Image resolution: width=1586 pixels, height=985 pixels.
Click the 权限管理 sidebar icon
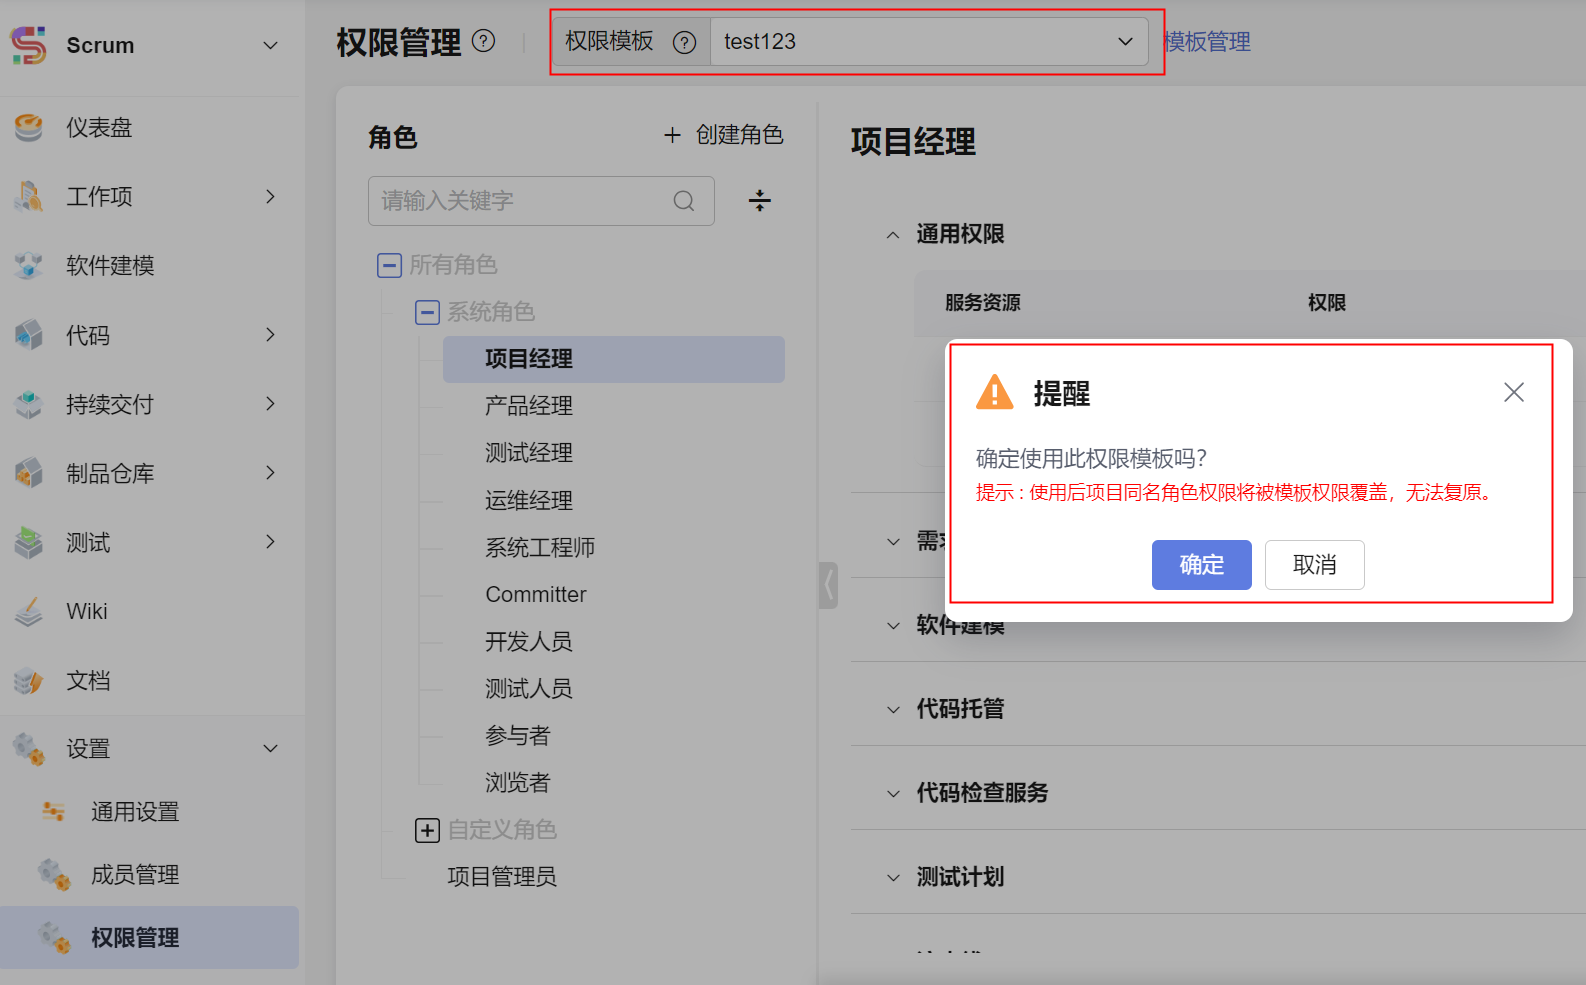click(x=54, y=938)
